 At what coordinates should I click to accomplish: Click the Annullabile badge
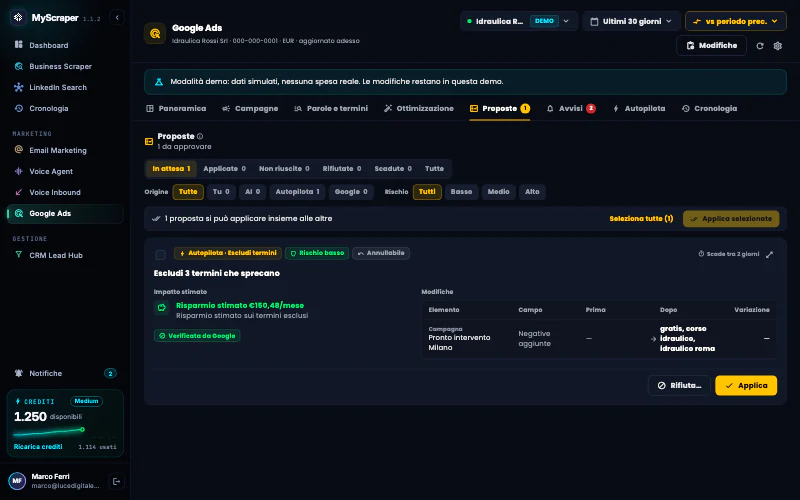[381, 253]
